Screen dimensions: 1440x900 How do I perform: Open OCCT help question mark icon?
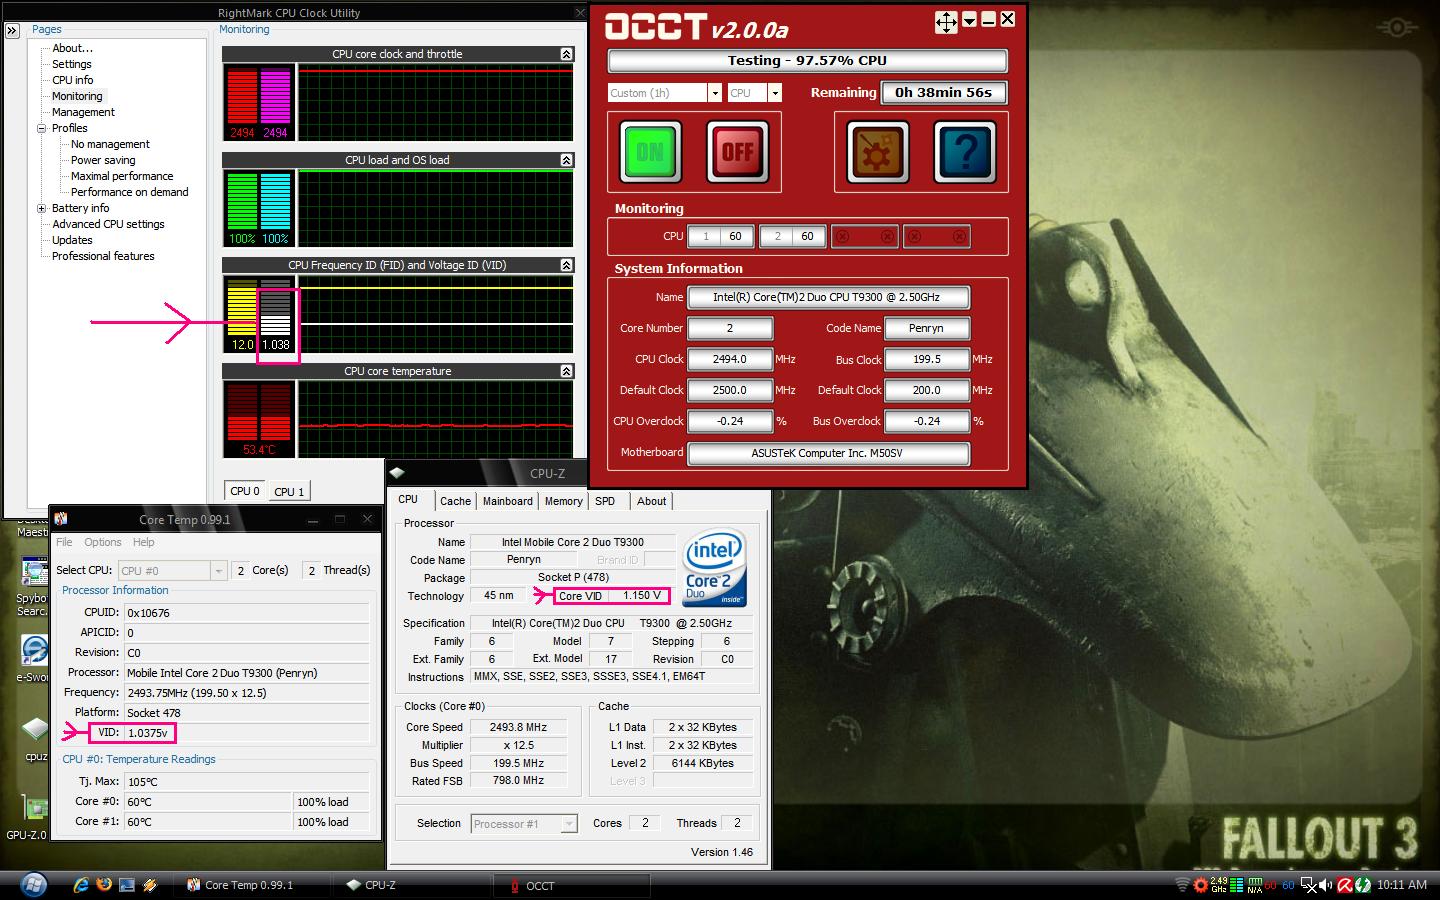(965, 152)
